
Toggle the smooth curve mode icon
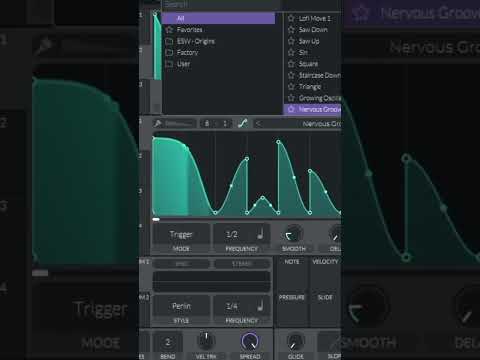click(x=243, y=123)
